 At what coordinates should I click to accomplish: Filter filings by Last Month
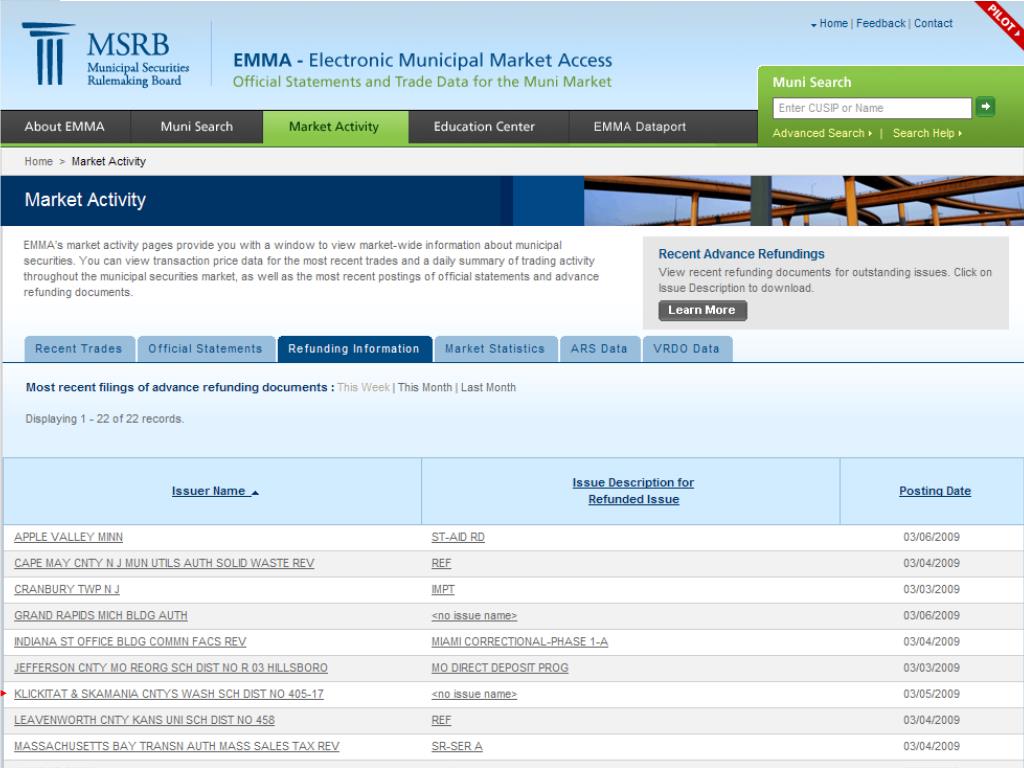click(488, 387)
